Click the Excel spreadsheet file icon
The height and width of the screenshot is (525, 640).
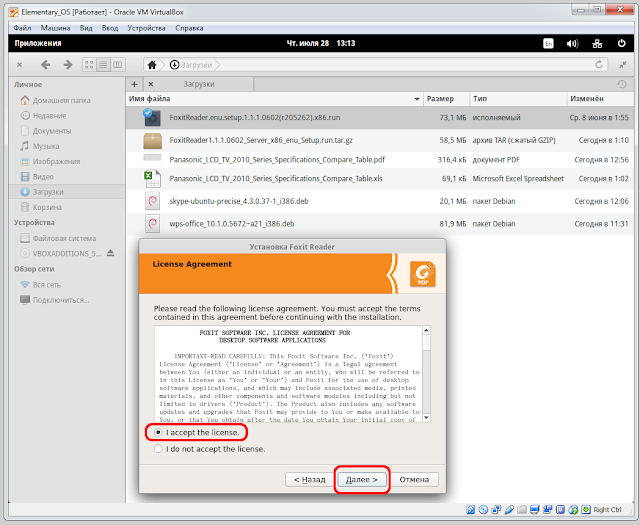click(x=153, y=179)
